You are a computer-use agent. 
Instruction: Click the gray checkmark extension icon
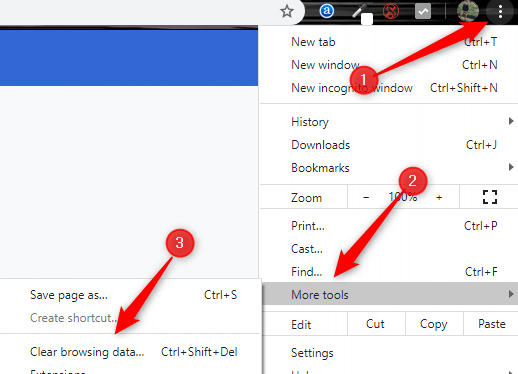(423, 12)
